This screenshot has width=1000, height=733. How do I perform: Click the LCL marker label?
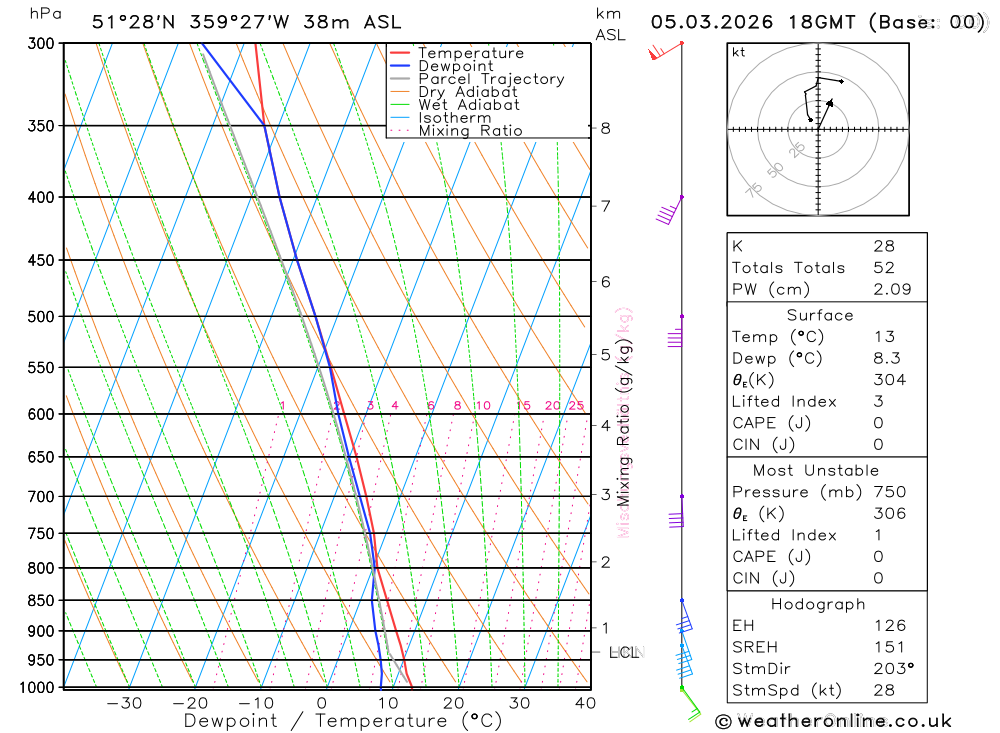tap(626, 653)
